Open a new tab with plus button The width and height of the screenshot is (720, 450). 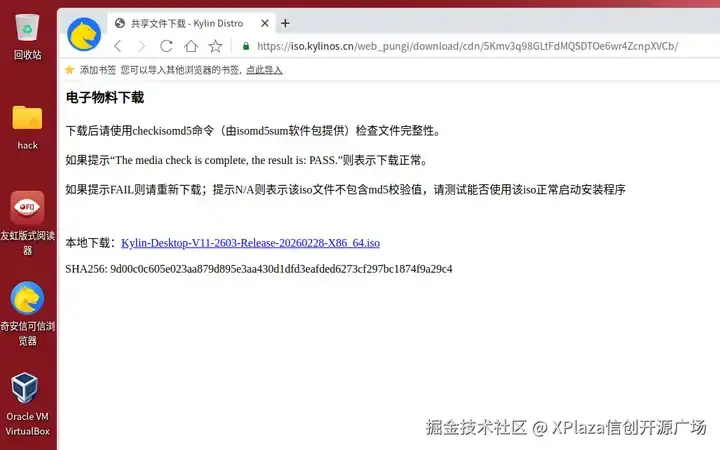[285, 23]
